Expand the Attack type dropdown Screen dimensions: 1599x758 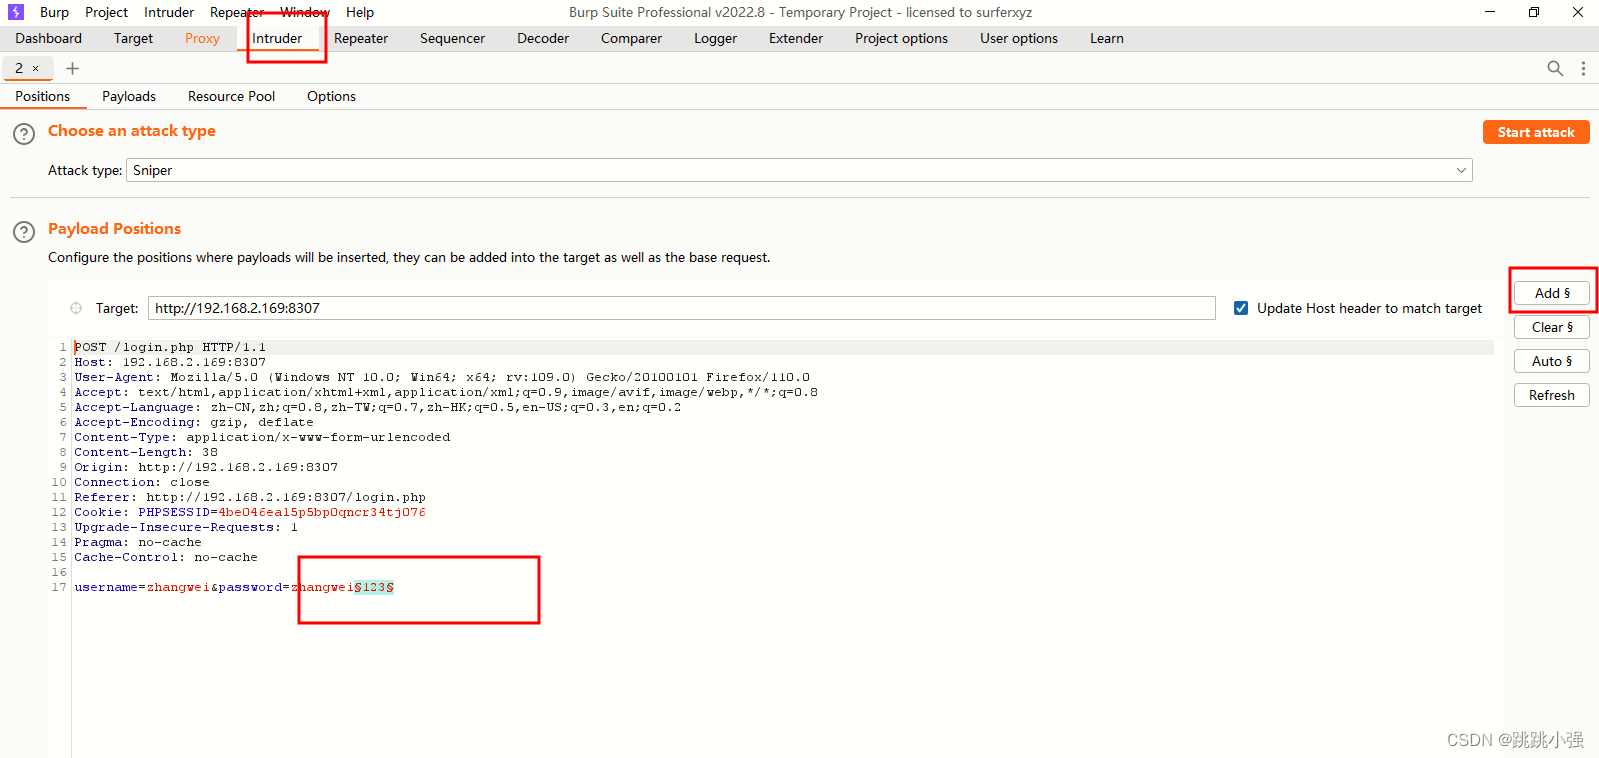(x=1462, y=170)
